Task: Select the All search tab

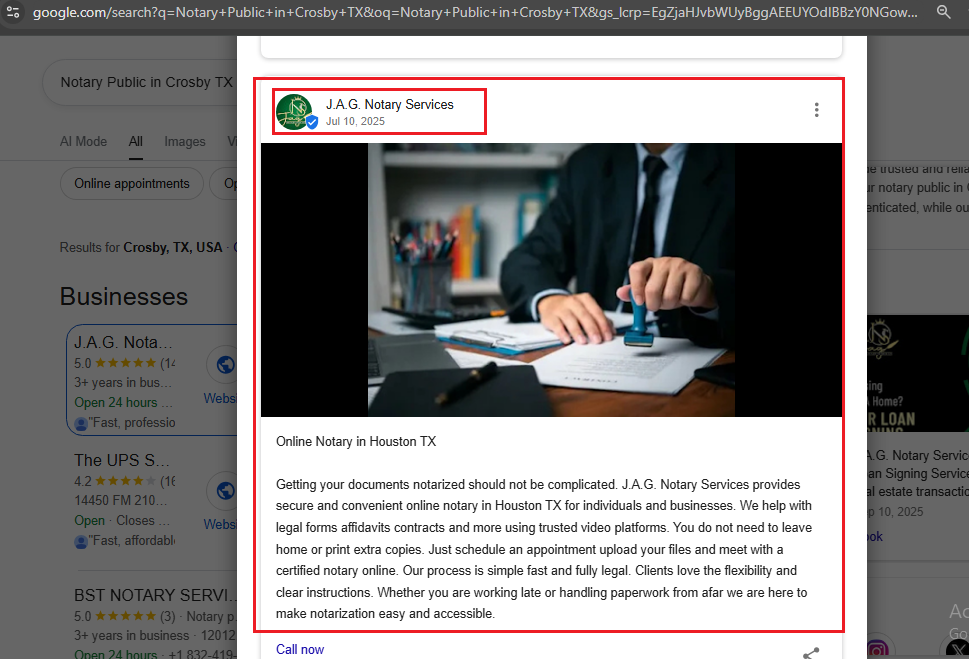Action: tap(136, 142)
